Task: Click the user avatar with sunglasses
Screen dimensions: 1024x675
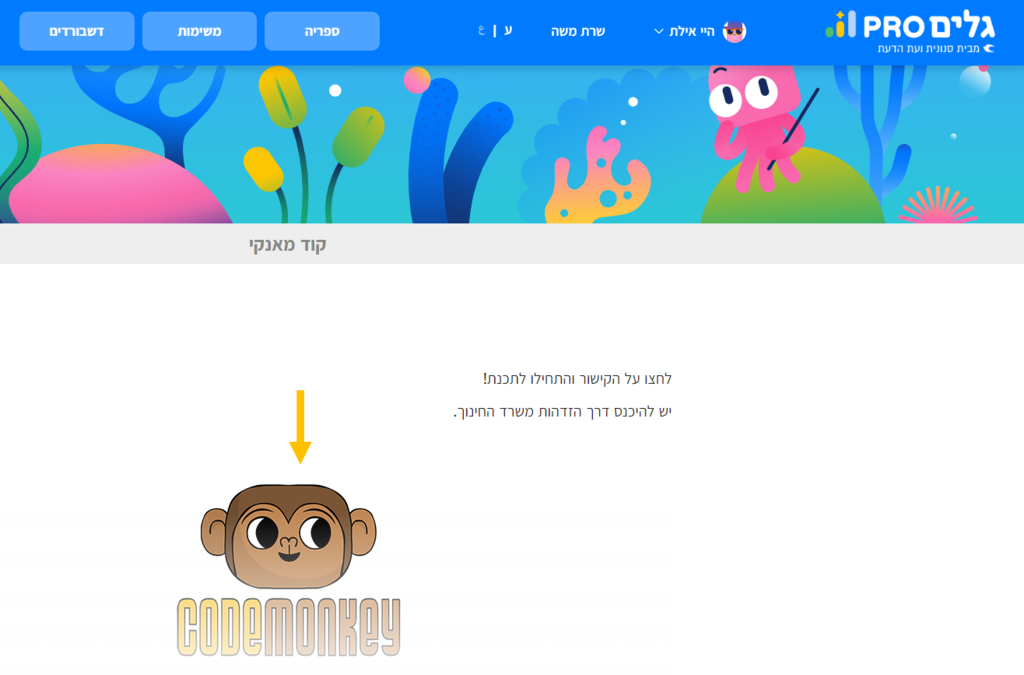Action: tap(734, 31)
